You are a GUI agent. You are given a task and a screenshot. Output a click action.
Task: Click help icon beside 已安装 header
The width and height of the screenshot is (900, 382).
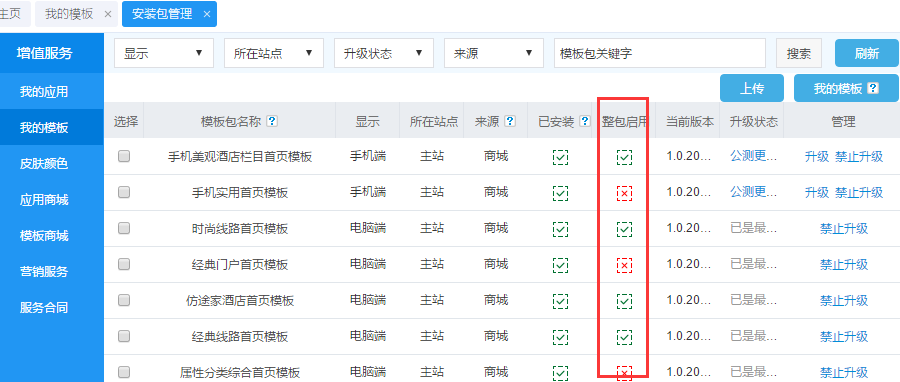(x=585, y=122)
